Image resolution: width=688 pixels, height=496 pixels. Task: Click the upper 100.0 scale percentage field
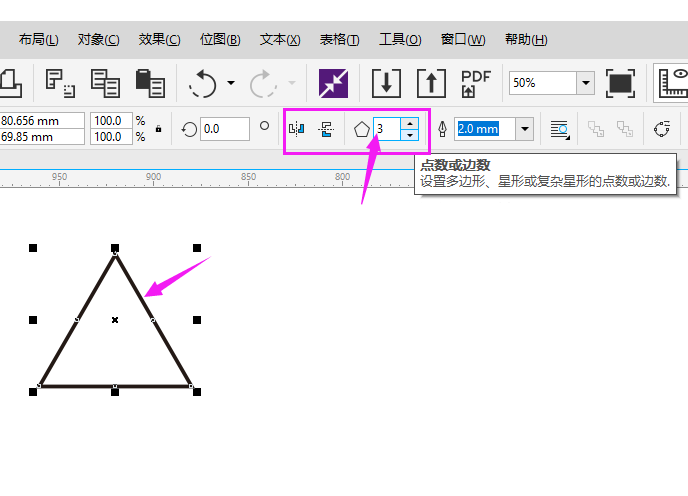click(111, 121)
